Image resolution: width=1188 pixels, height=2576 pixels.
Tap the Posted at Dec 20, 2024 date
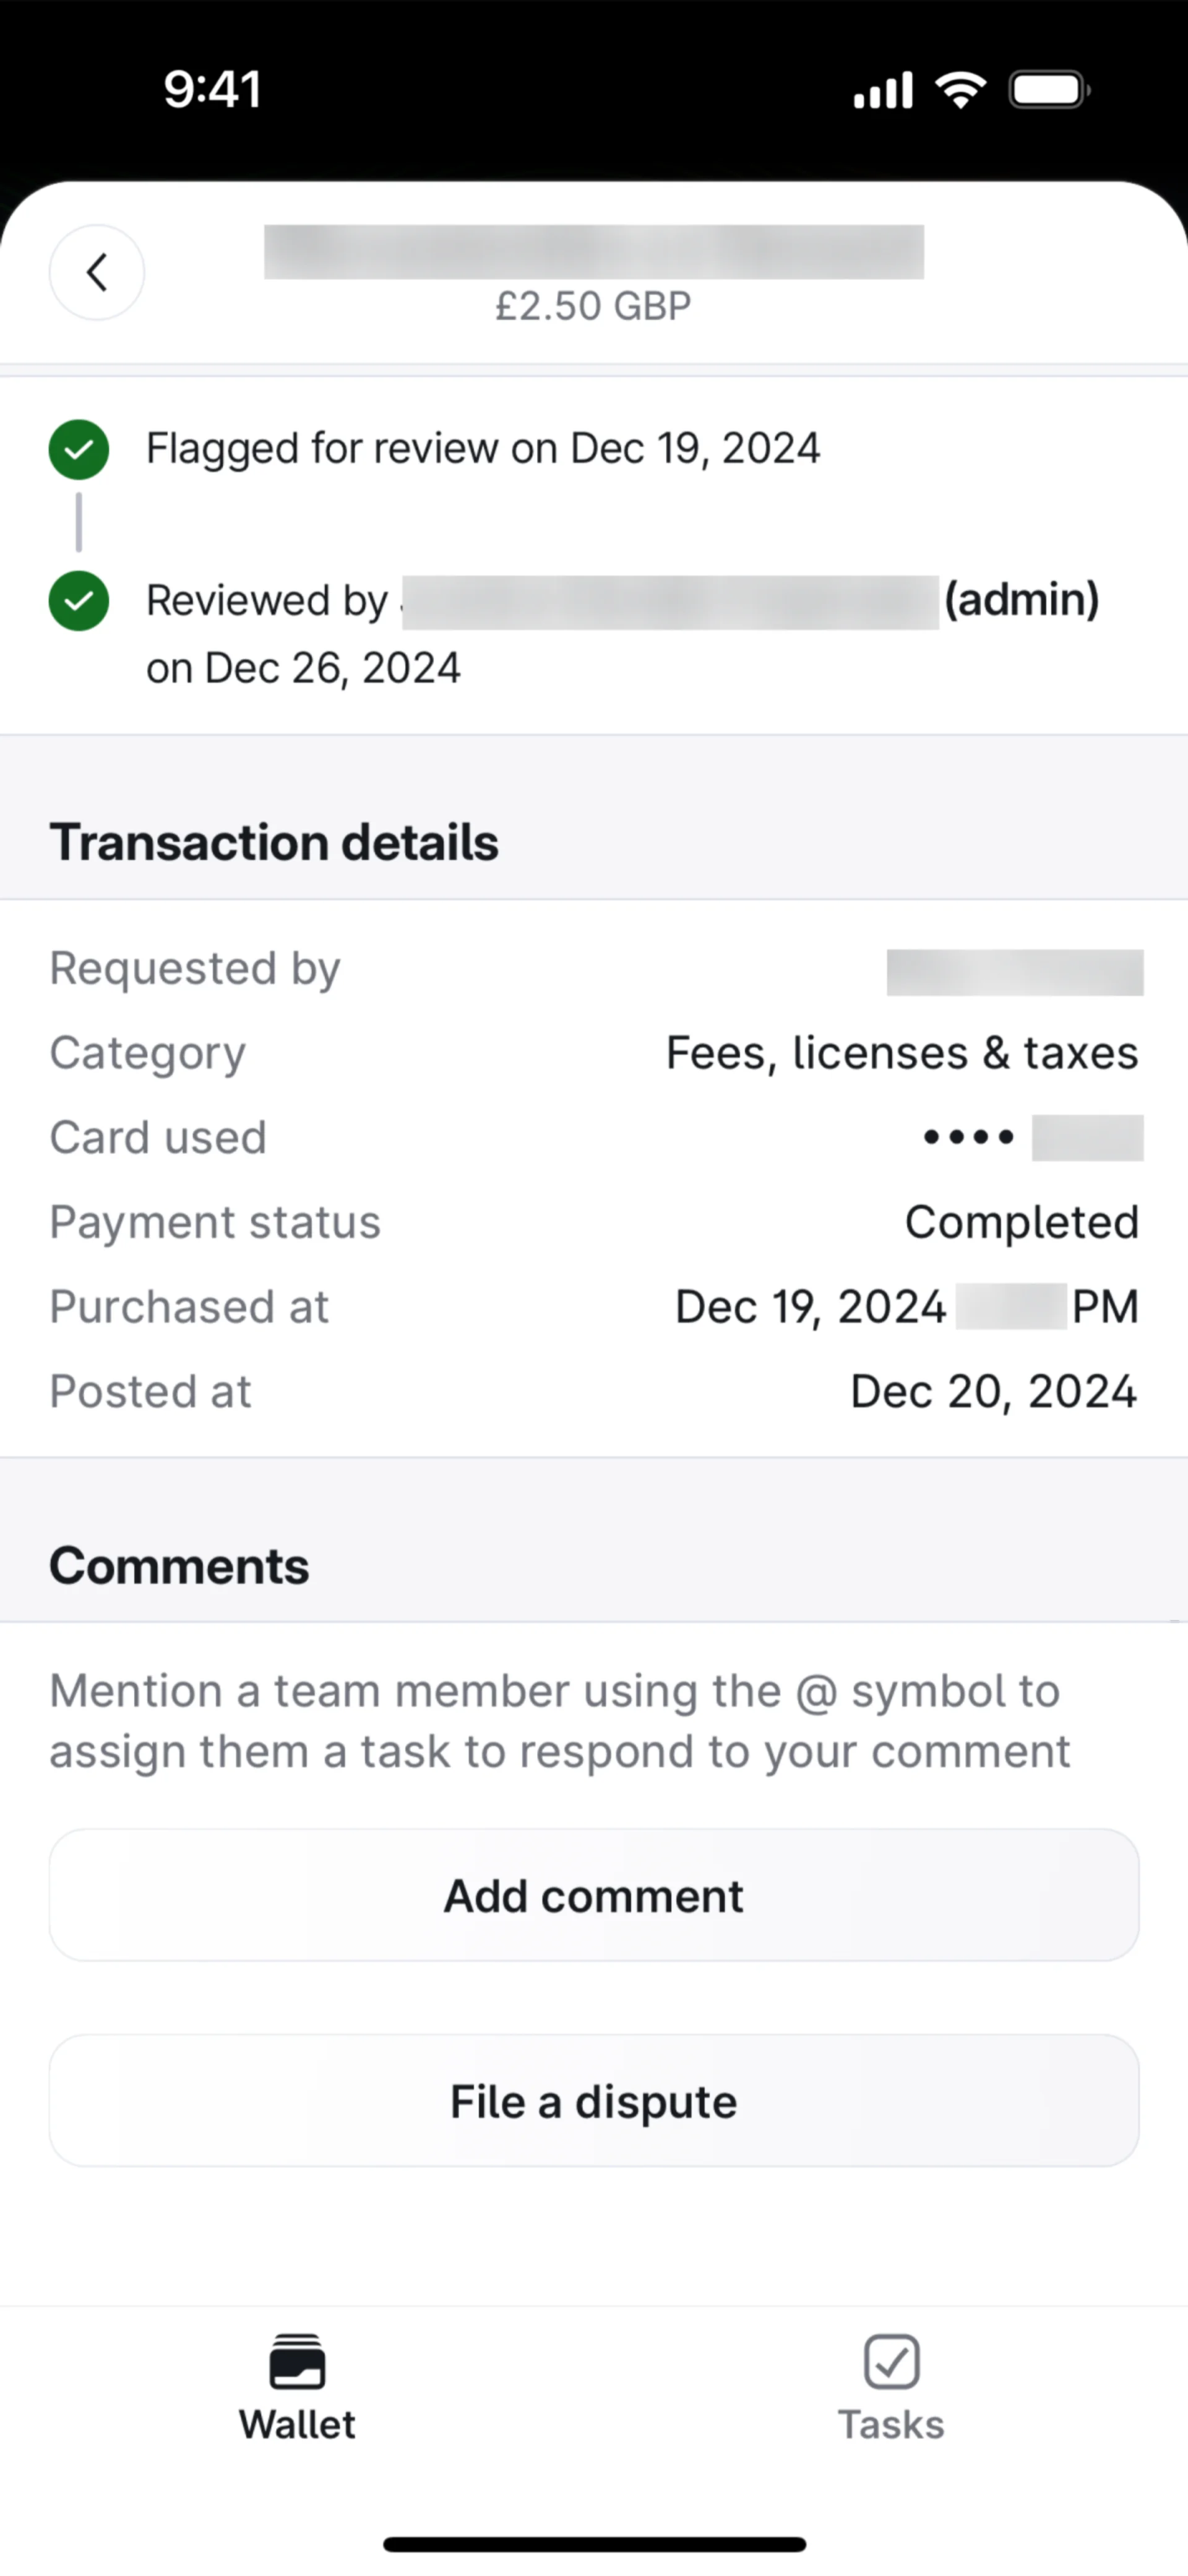coord(993,1391)
